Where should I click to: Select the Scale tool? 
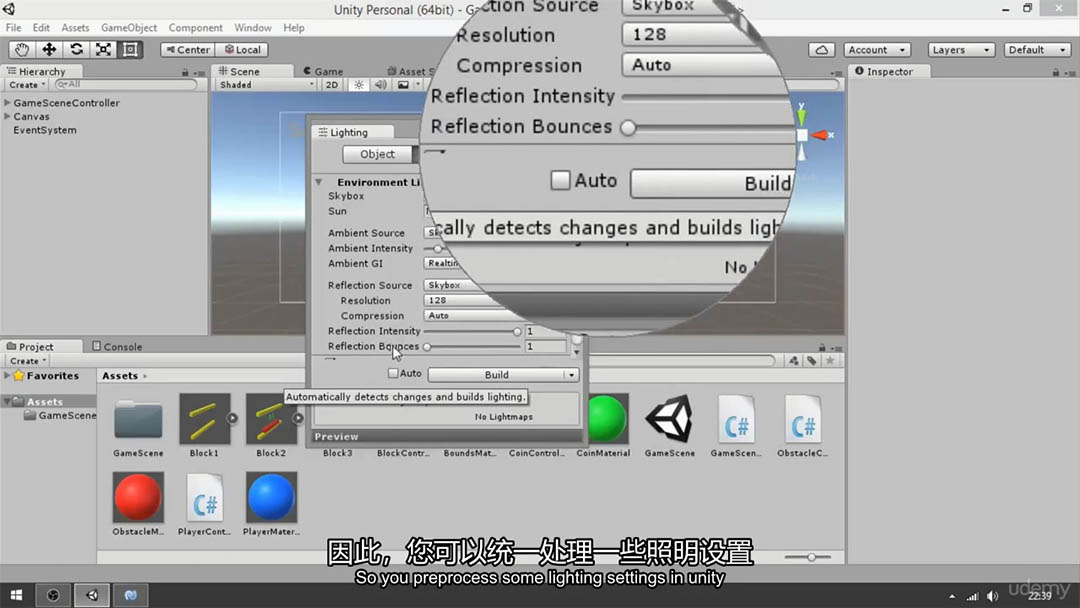(x=103, y=50)
